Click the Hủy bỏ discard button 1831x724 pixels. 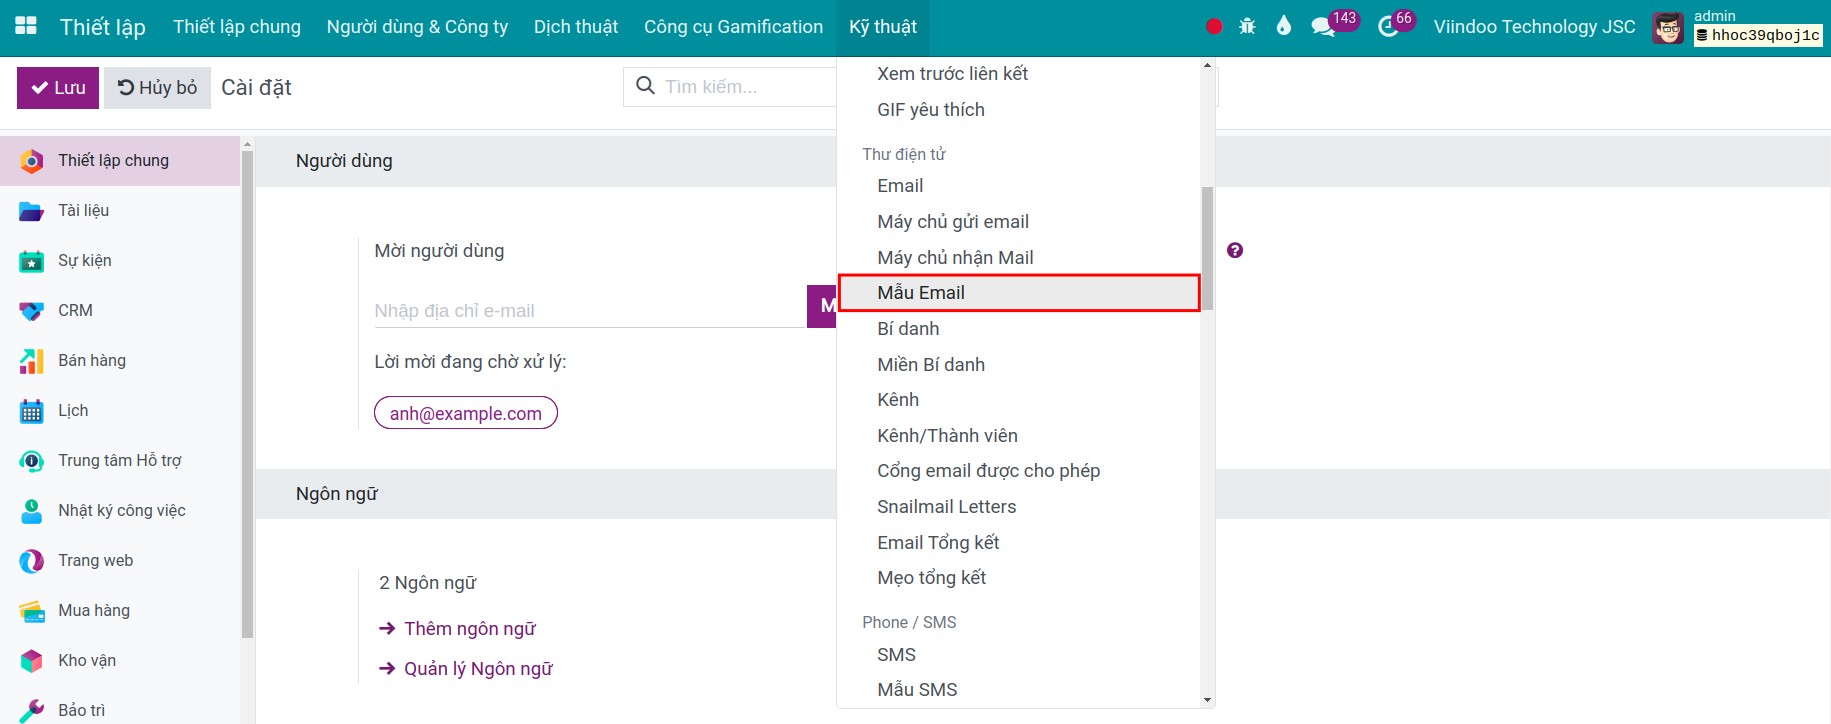point(157,88)
